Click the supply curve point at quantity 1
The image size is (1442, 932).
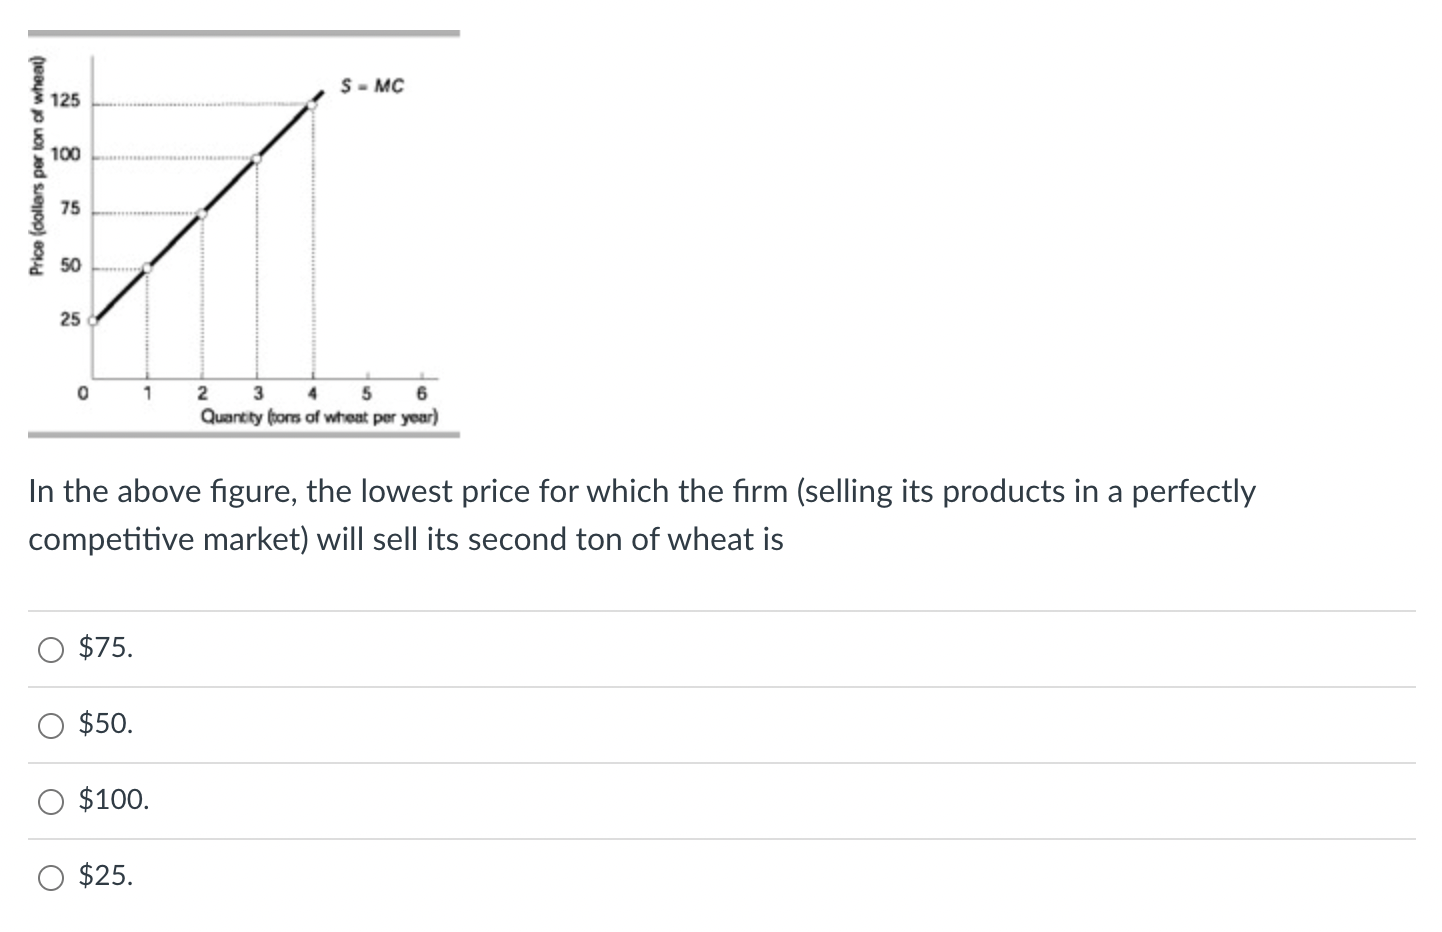pyautogui.click(x=148, y=267)
